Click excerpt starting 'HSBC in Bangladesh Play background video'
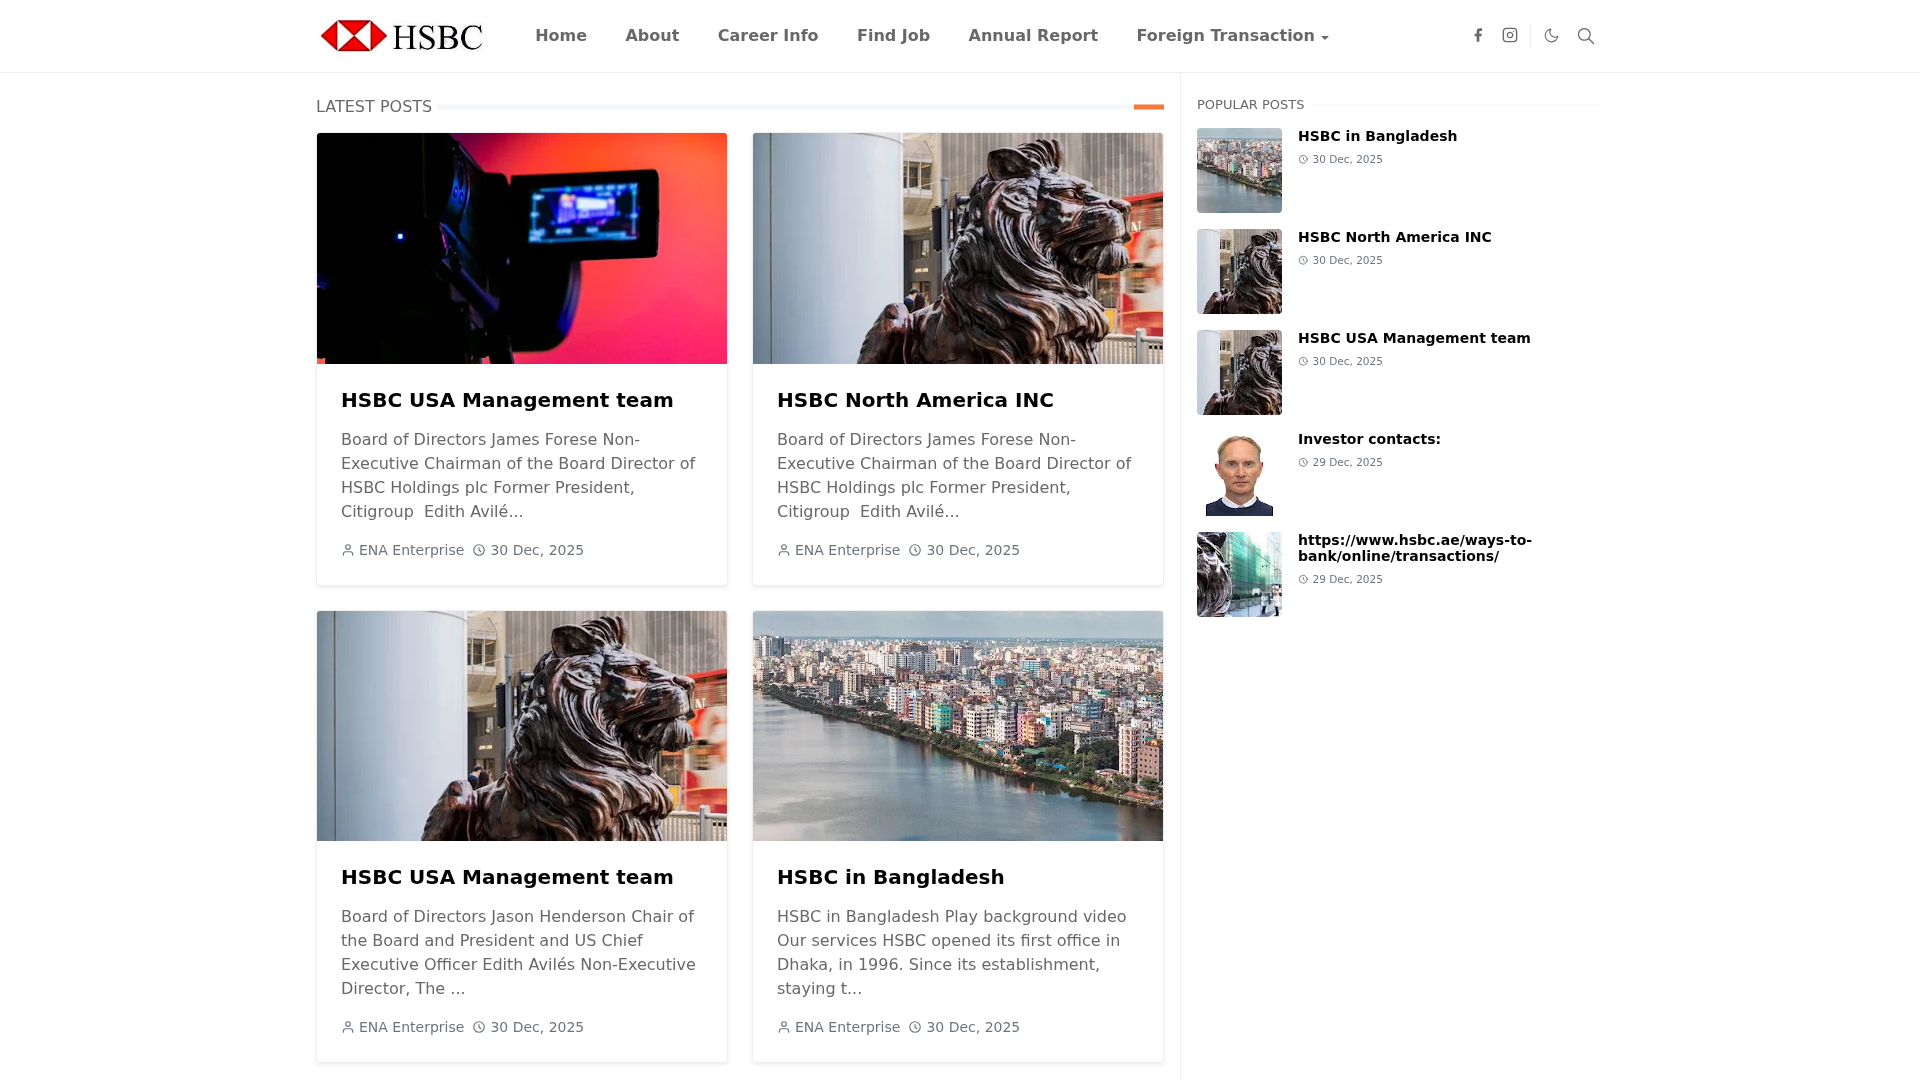The image size is (1920, 1080). [951, 952]
